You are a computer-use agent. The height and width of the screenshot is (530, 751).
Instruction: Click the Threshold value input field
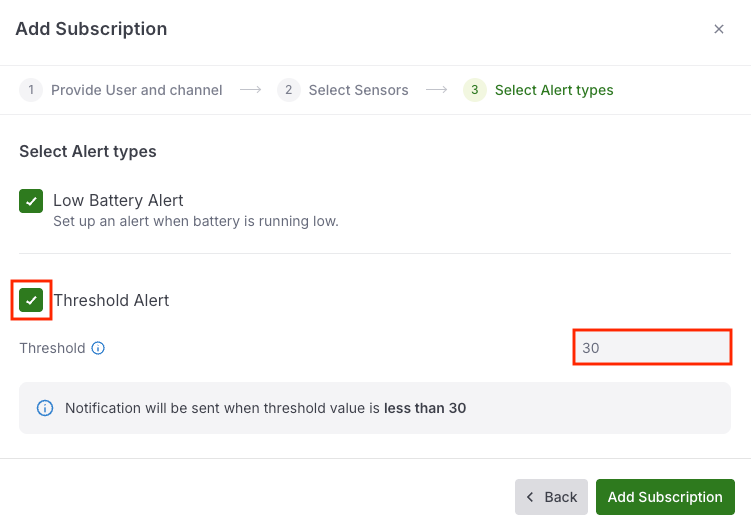[652, 348]
